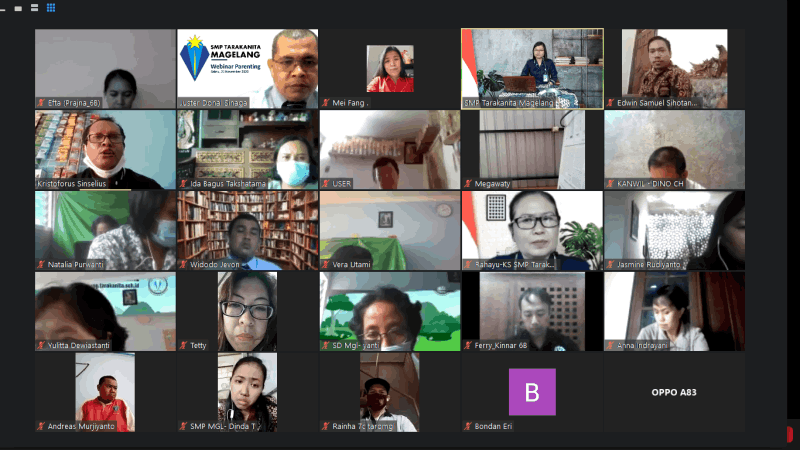
Task: Click muted mic icon beside Megawaty
Action: coord(468,184)
